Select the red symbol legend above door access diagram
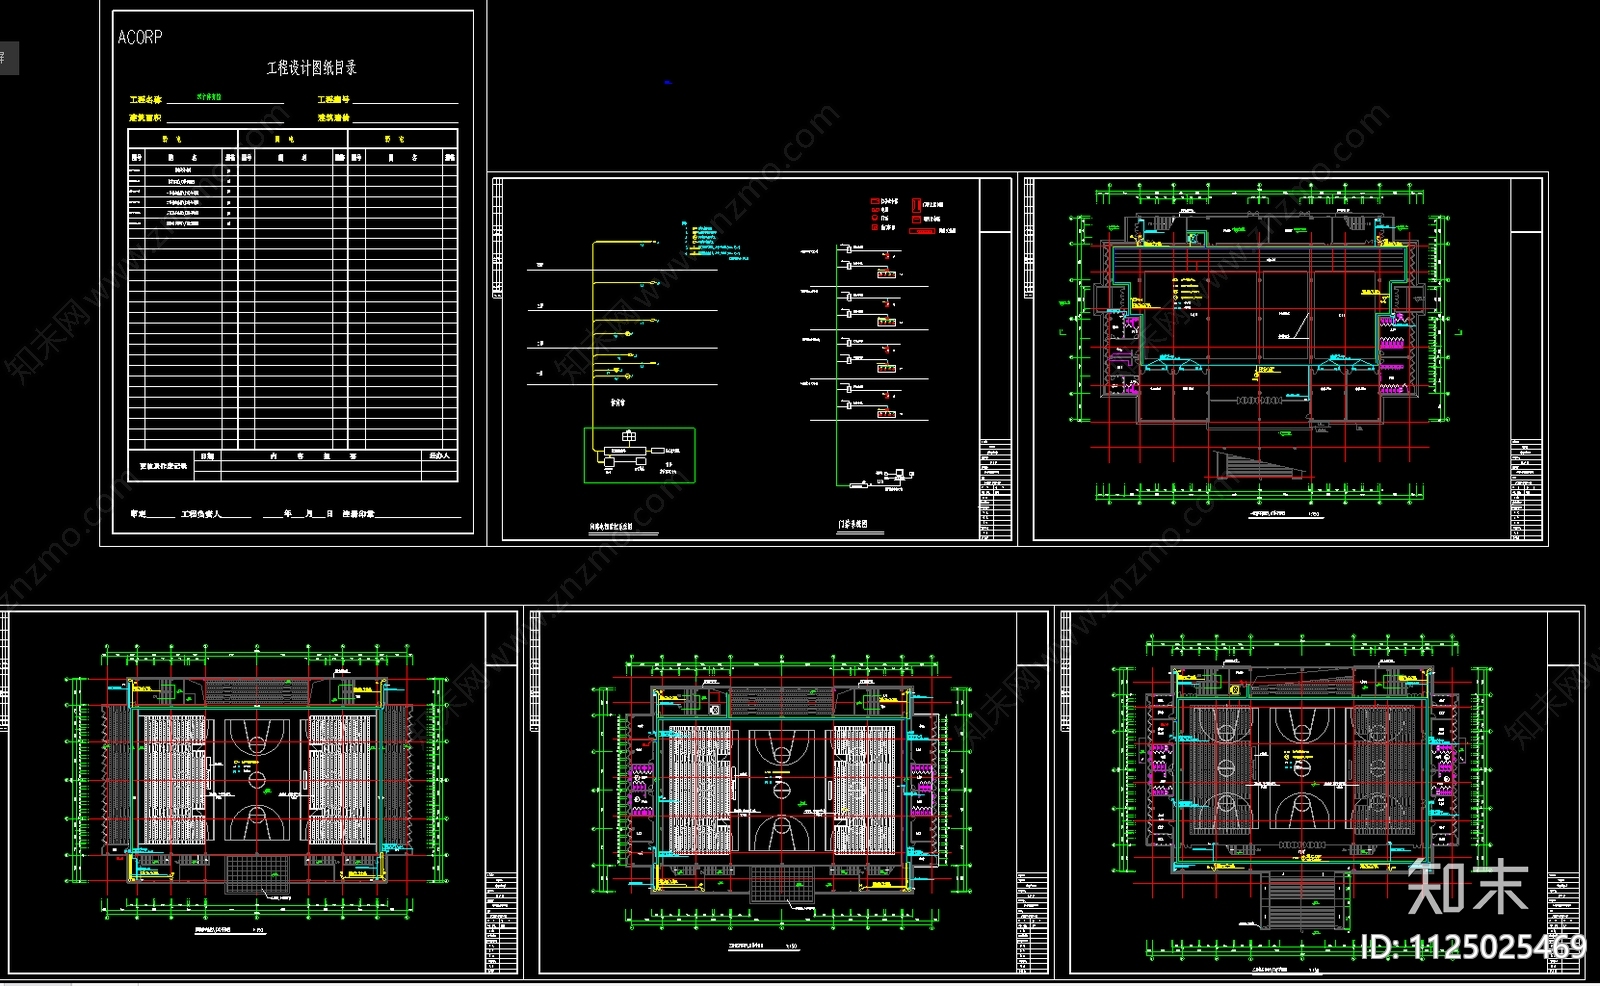 point(914,215)
